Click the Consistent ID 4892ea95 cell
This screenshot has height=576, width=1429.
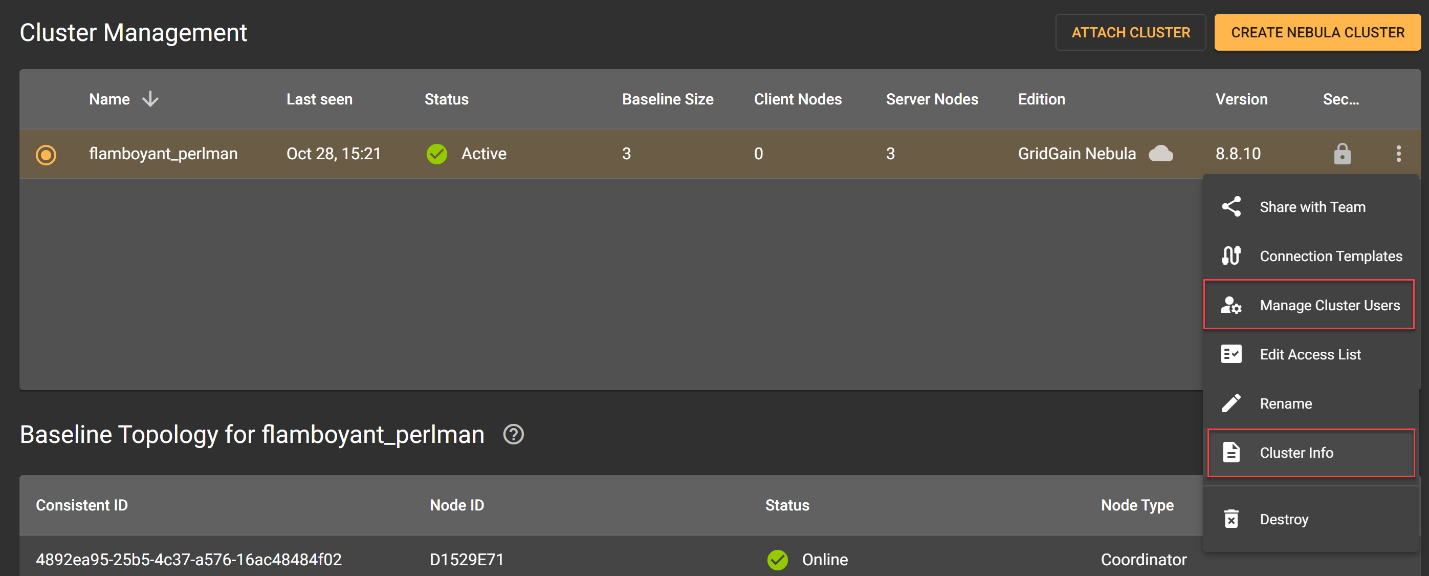pos(189,559)
